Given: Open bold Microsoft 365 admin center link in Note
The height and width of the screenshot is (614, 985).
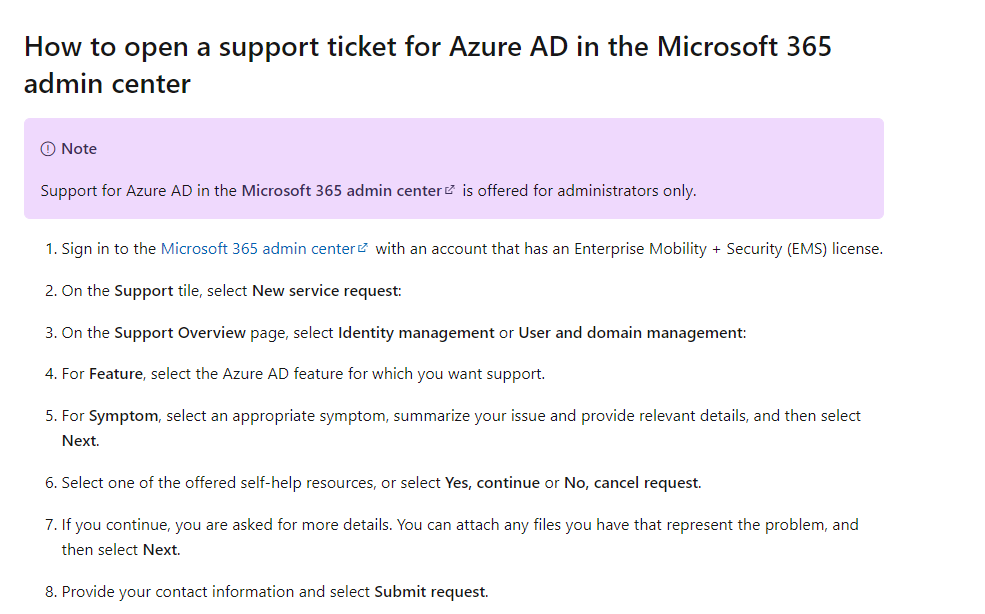Looking at the screenshot, I should pyautogui.click(x=340, y=190).
